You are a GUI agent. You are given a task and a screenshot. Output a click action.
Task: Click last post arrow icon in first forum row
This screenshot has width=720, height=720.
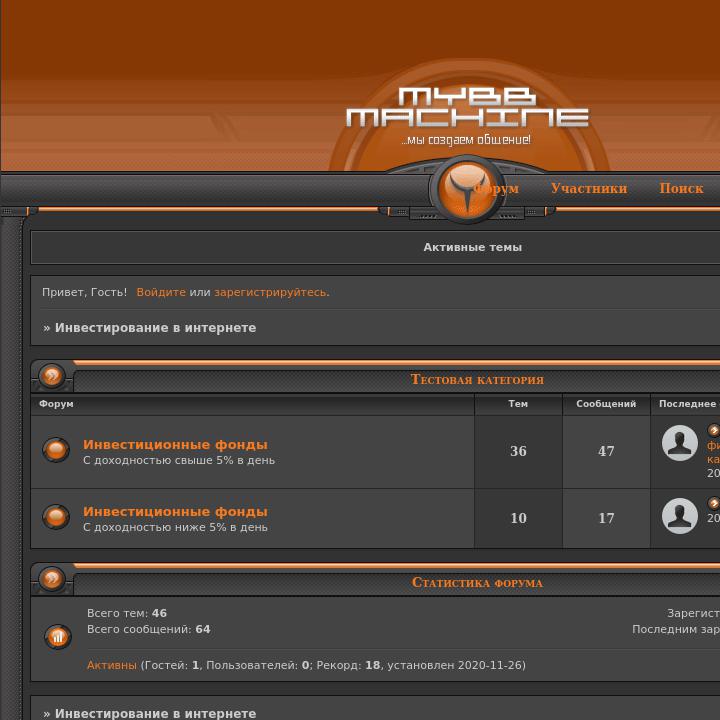714,430
